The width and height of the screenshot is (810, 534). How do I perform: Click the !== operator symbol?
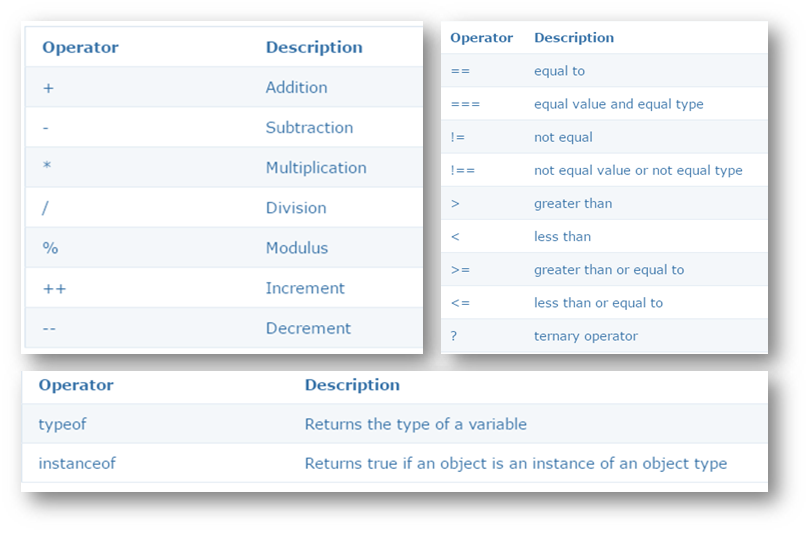coord(462,171)
